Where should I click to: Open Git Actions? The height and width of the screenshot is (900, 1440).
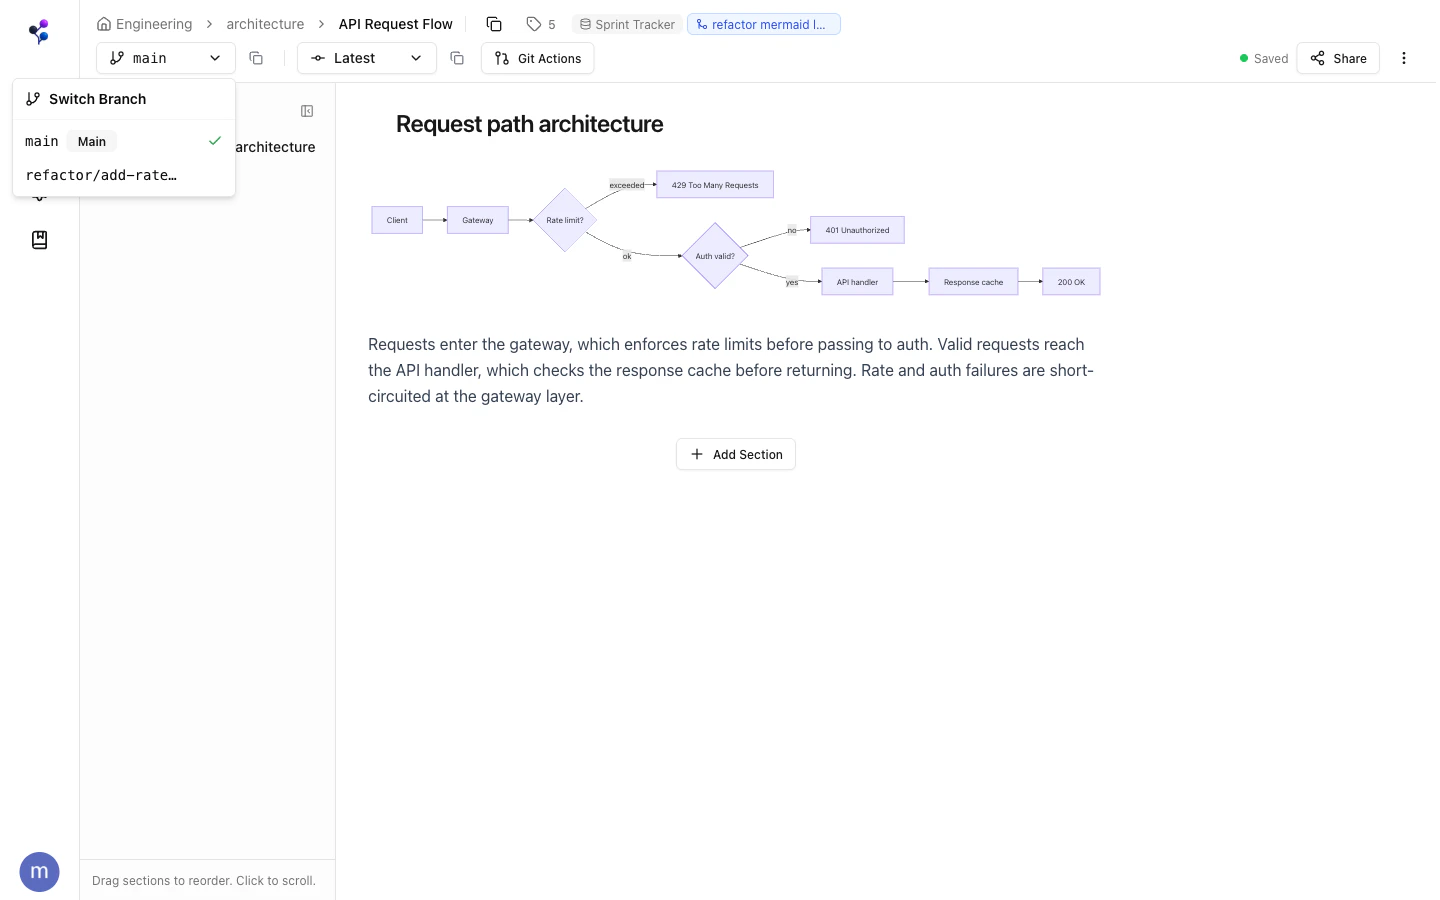coord(537,58)
